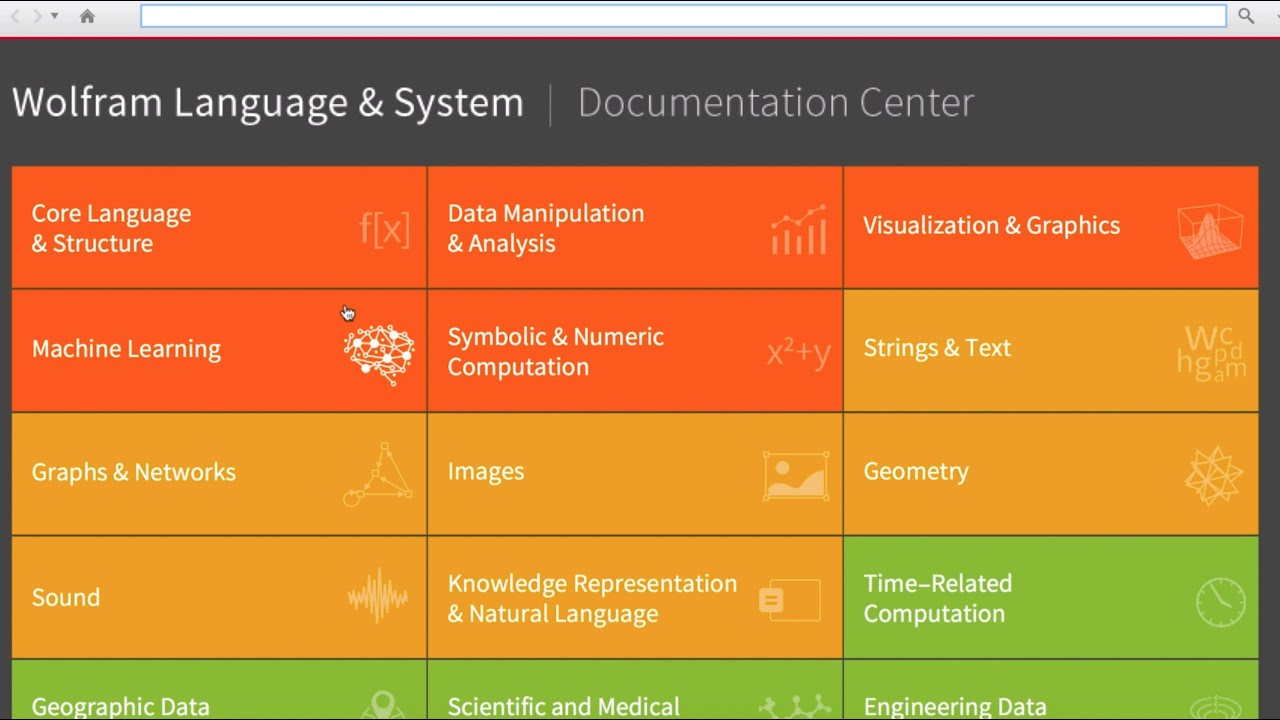The image size is (1280, 720).
Task: Click the clock icon for Time-Related Computation
Action: click(x=1221, y=602)
